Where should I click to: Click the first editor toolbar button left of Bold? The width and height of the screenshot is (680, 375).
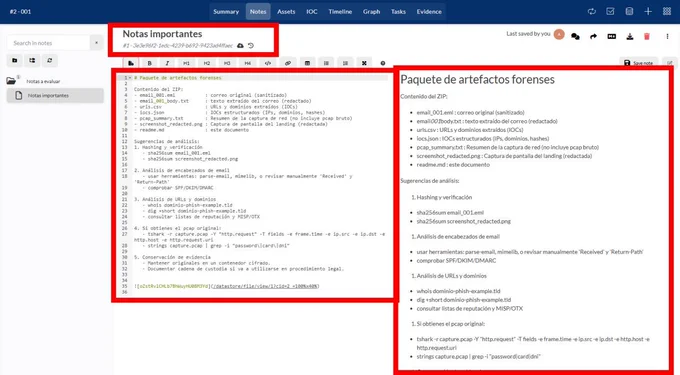(x=131, y=63)
